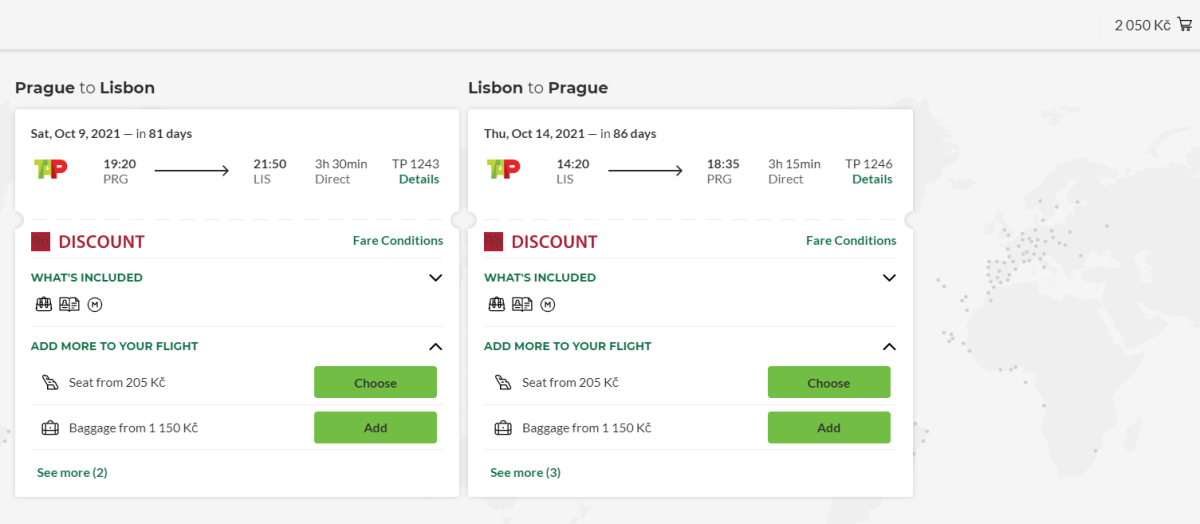Collapse Add More to Your Flight for Lisbon–Prague
The image size is (1200, 524).
click(889, 346)
